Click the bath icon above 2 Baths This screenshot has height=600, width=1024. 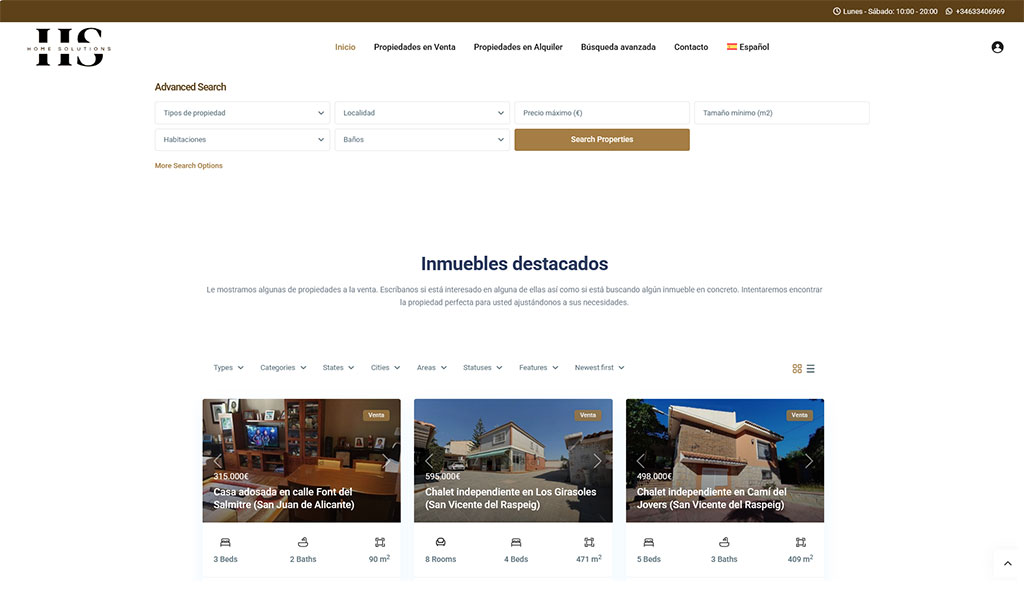(x=303, y=542)
